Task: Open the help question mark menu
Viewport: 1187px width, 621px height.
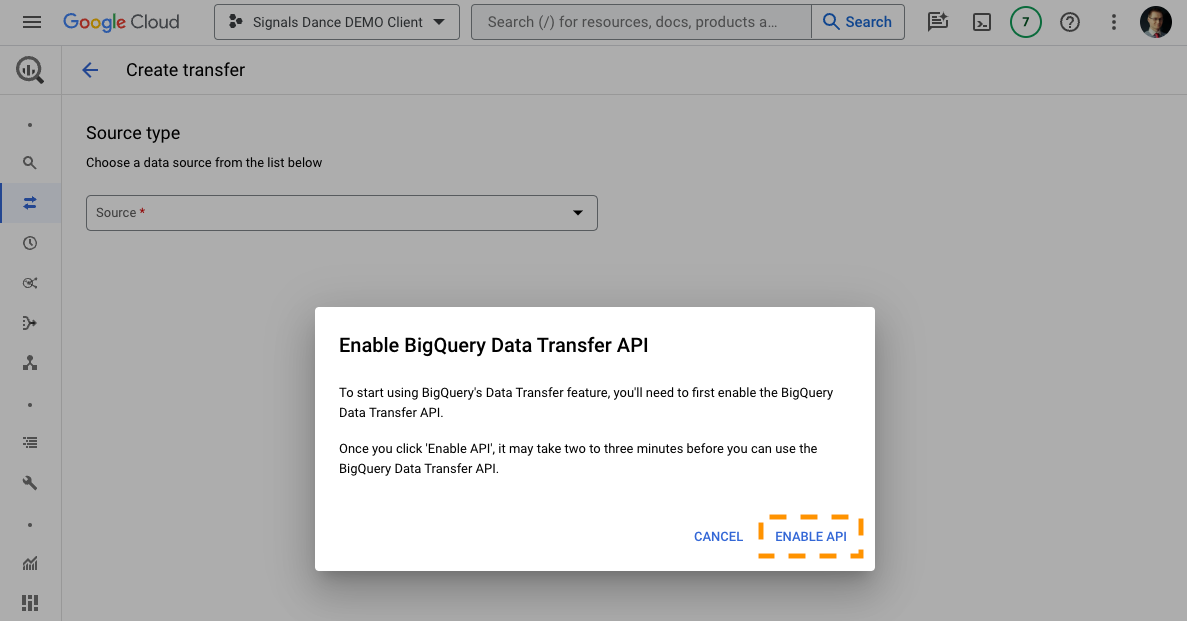Action: (1070, 22)
